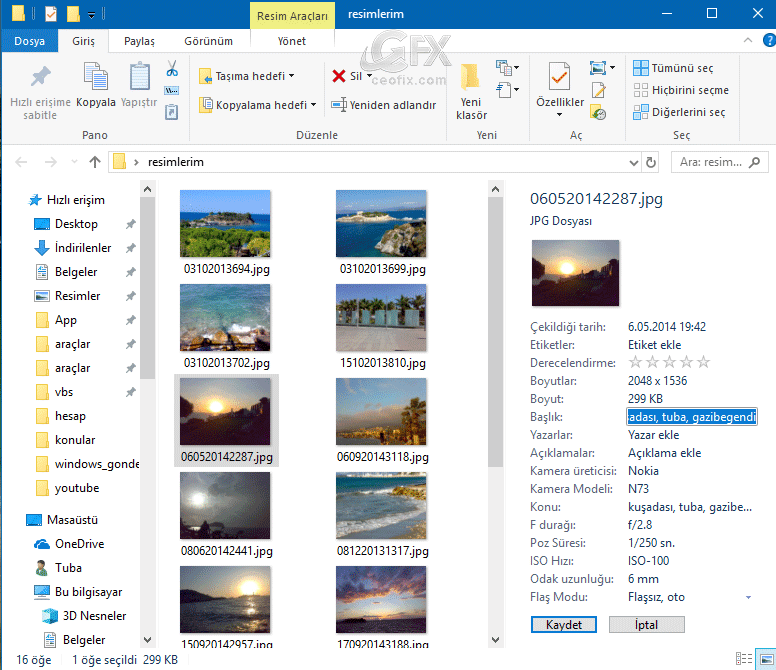The height and width of the screenshot is (670, 776).
Task: Go up one folder level arrow
Action: pos(95,162)
